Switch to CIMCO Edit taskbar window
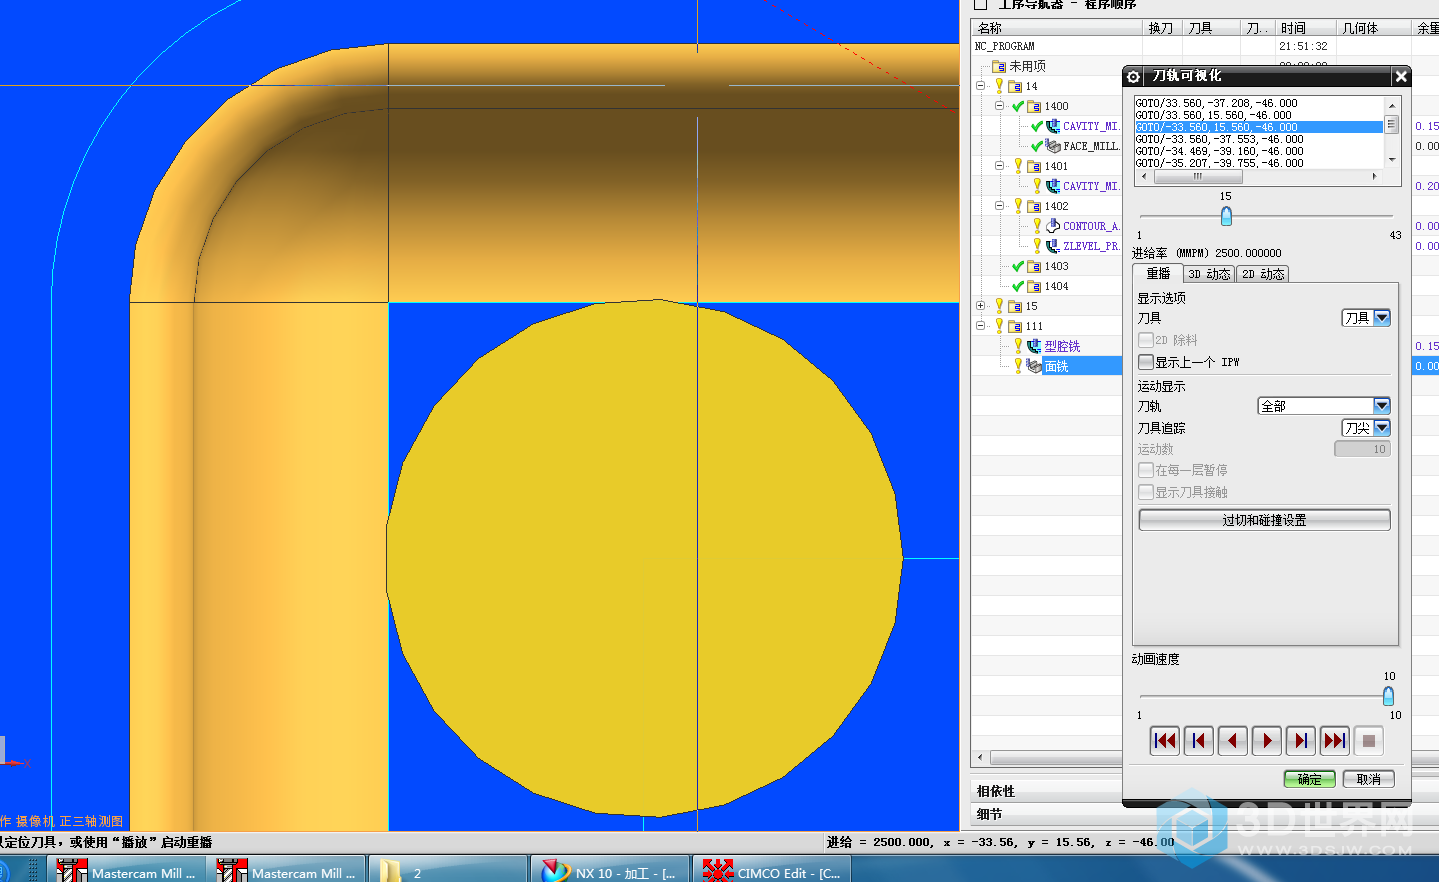 click(772, 870)
